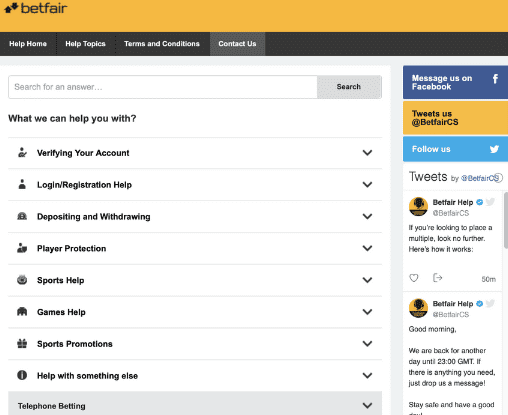Image resolution: width=508 pixels, height=415 pixels.
Task: Click the tweets feed scrollbar
Action: point(506,220)
